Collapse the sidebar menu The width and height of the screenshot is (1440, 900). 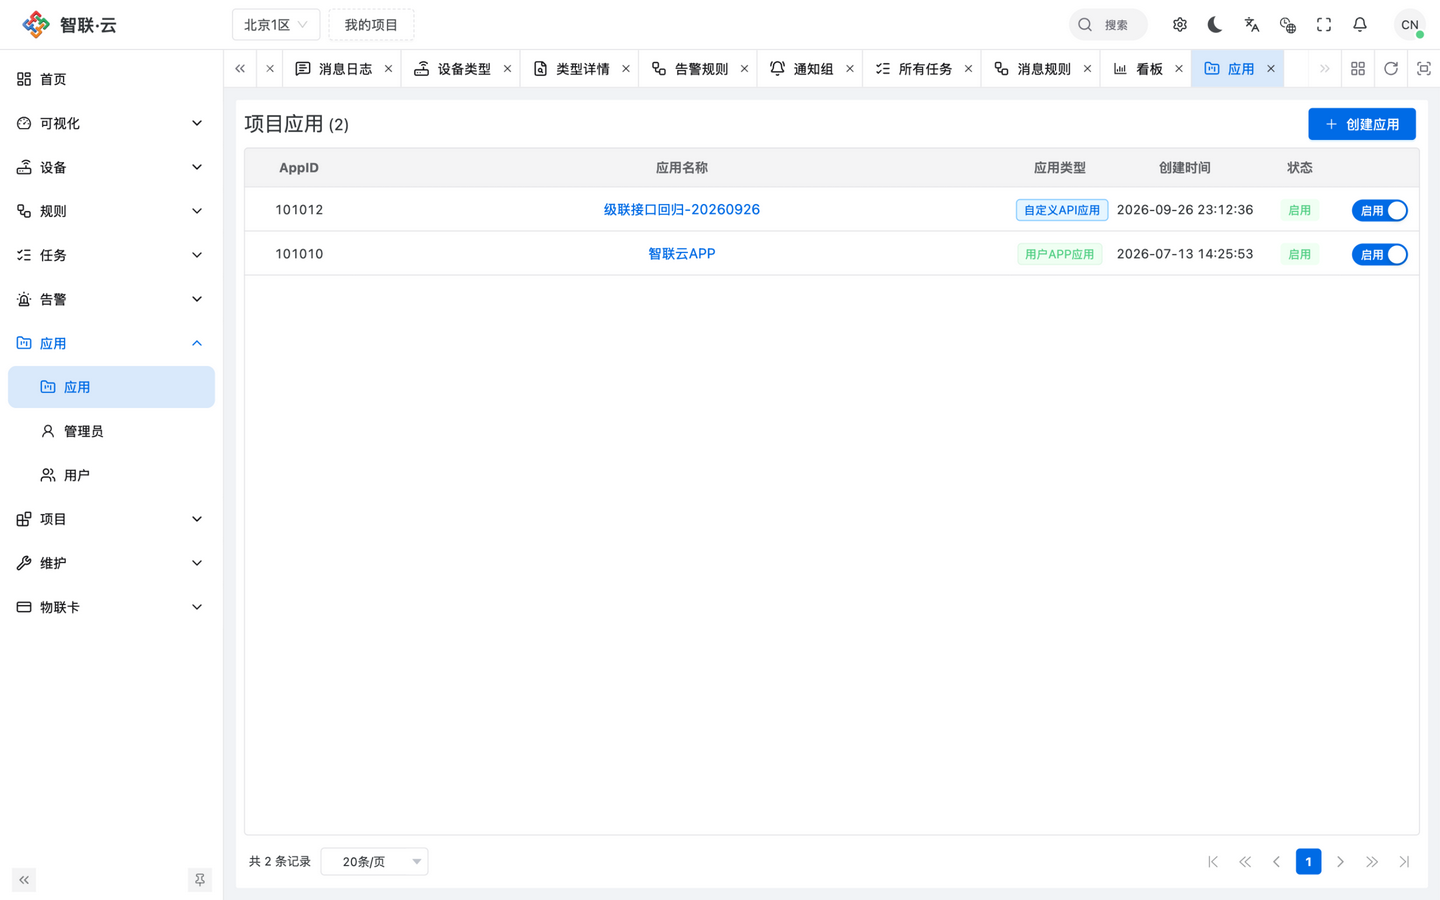click(x=24, y=880)
